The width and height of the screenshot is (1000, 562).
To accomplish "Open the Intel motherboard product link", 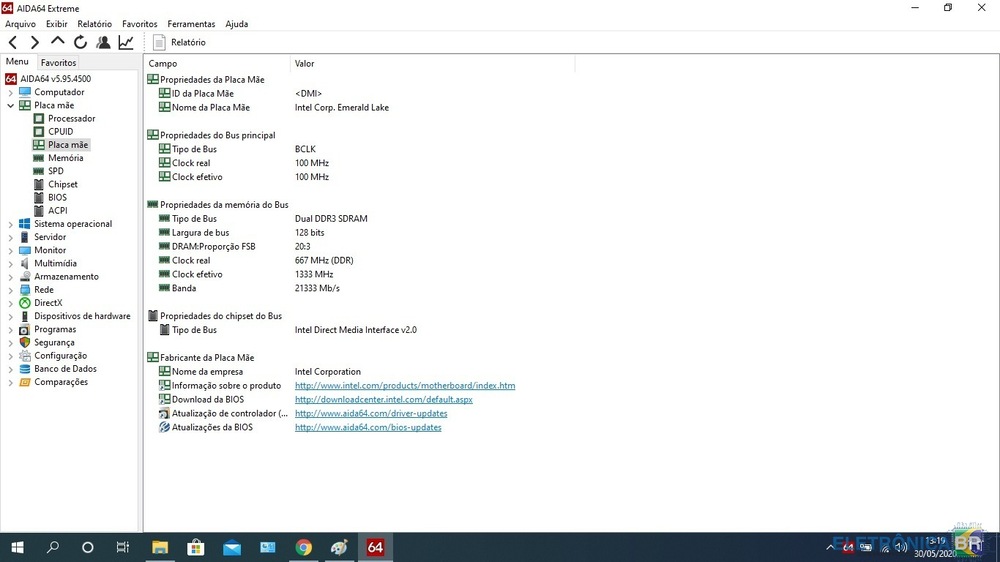I will [404, 386].
